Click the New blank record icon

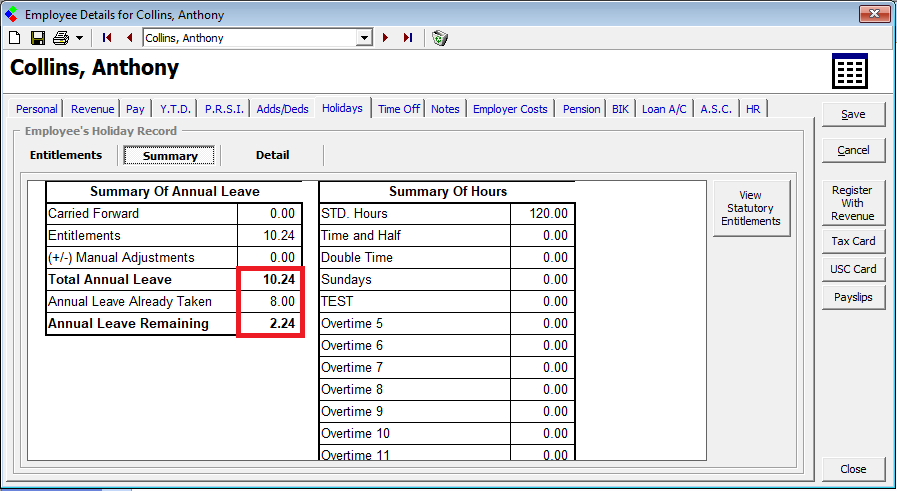(15, 38)
